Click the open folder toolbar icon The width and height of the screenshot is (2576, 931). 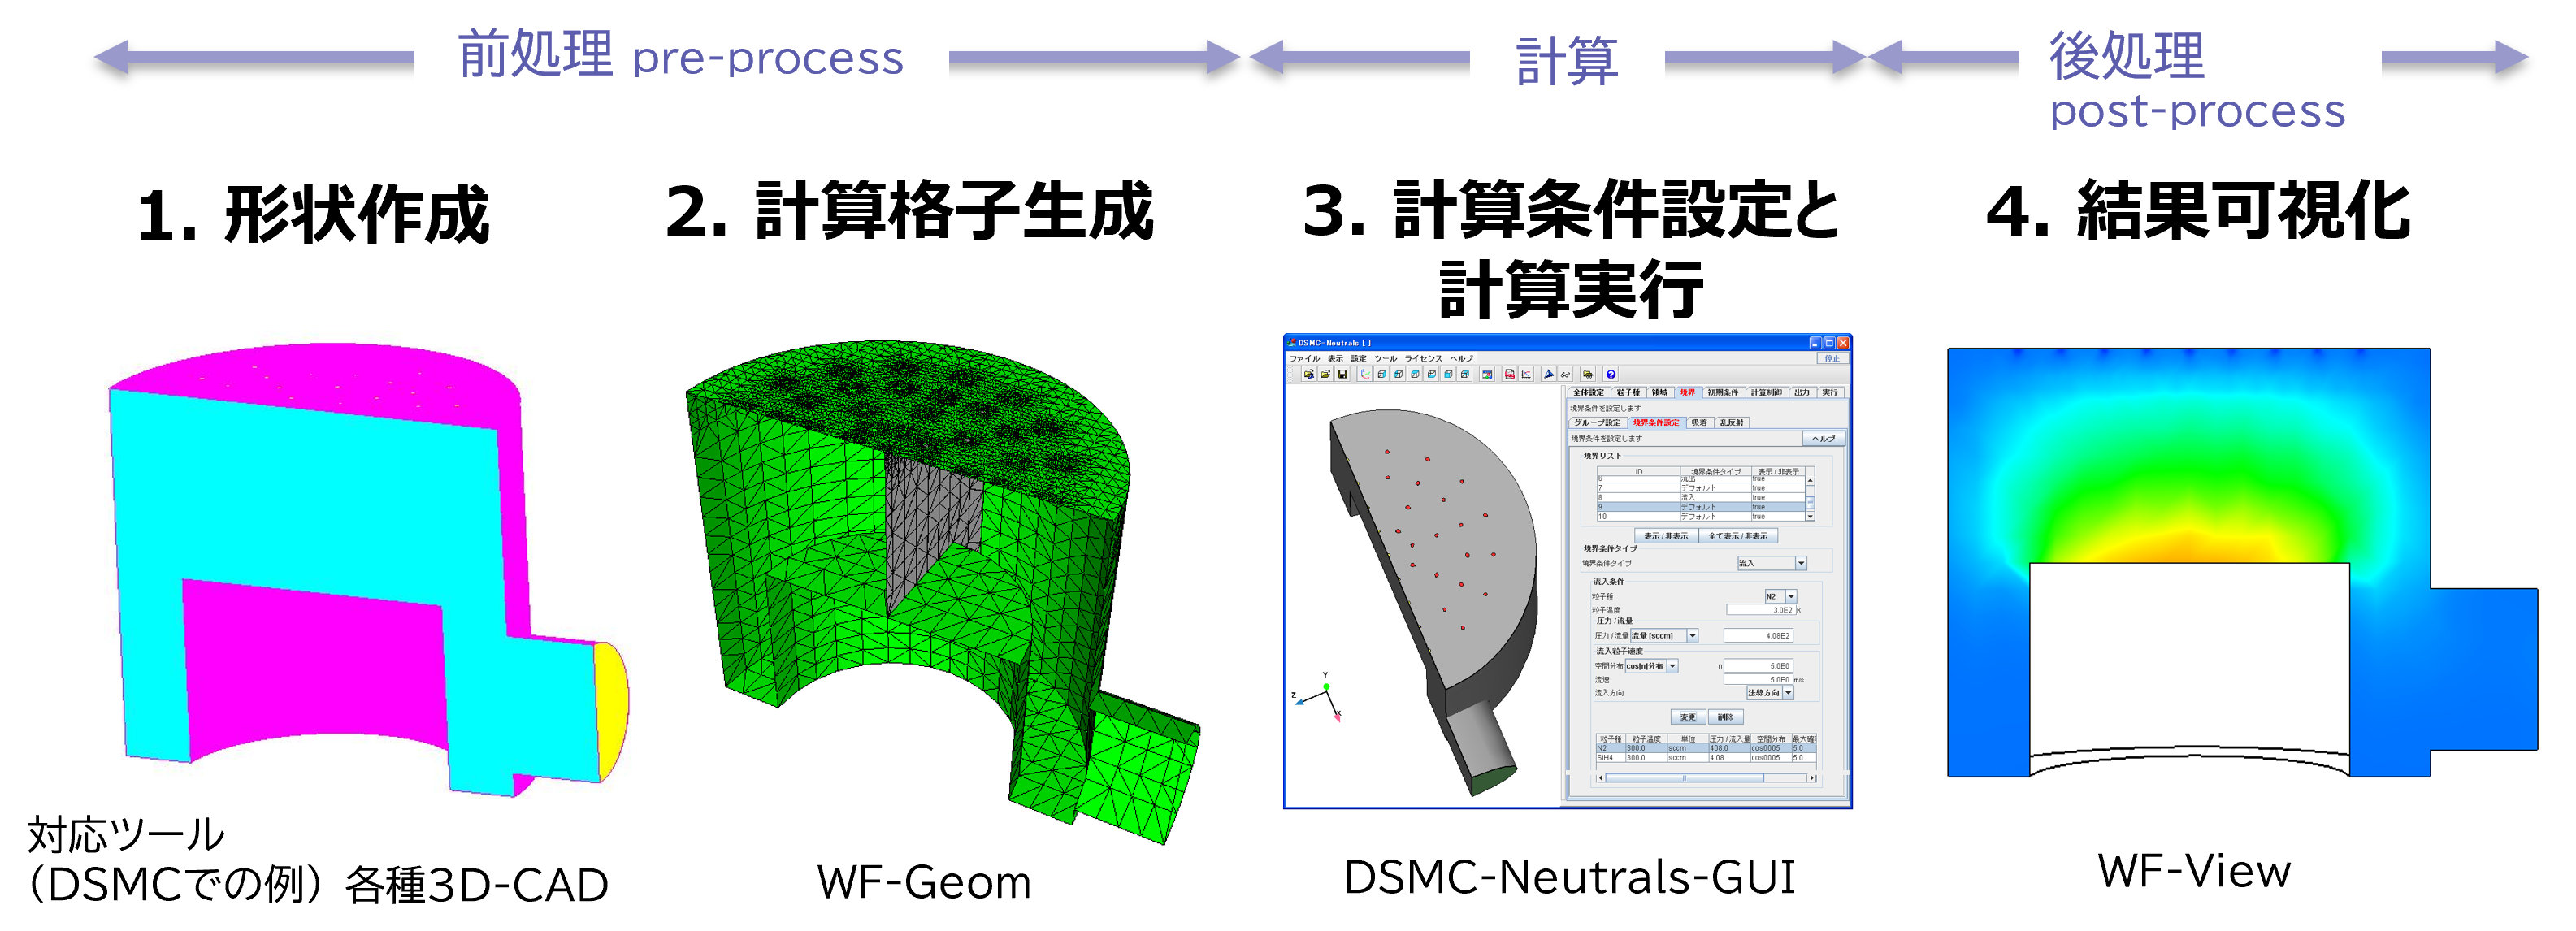point(1326,374)
